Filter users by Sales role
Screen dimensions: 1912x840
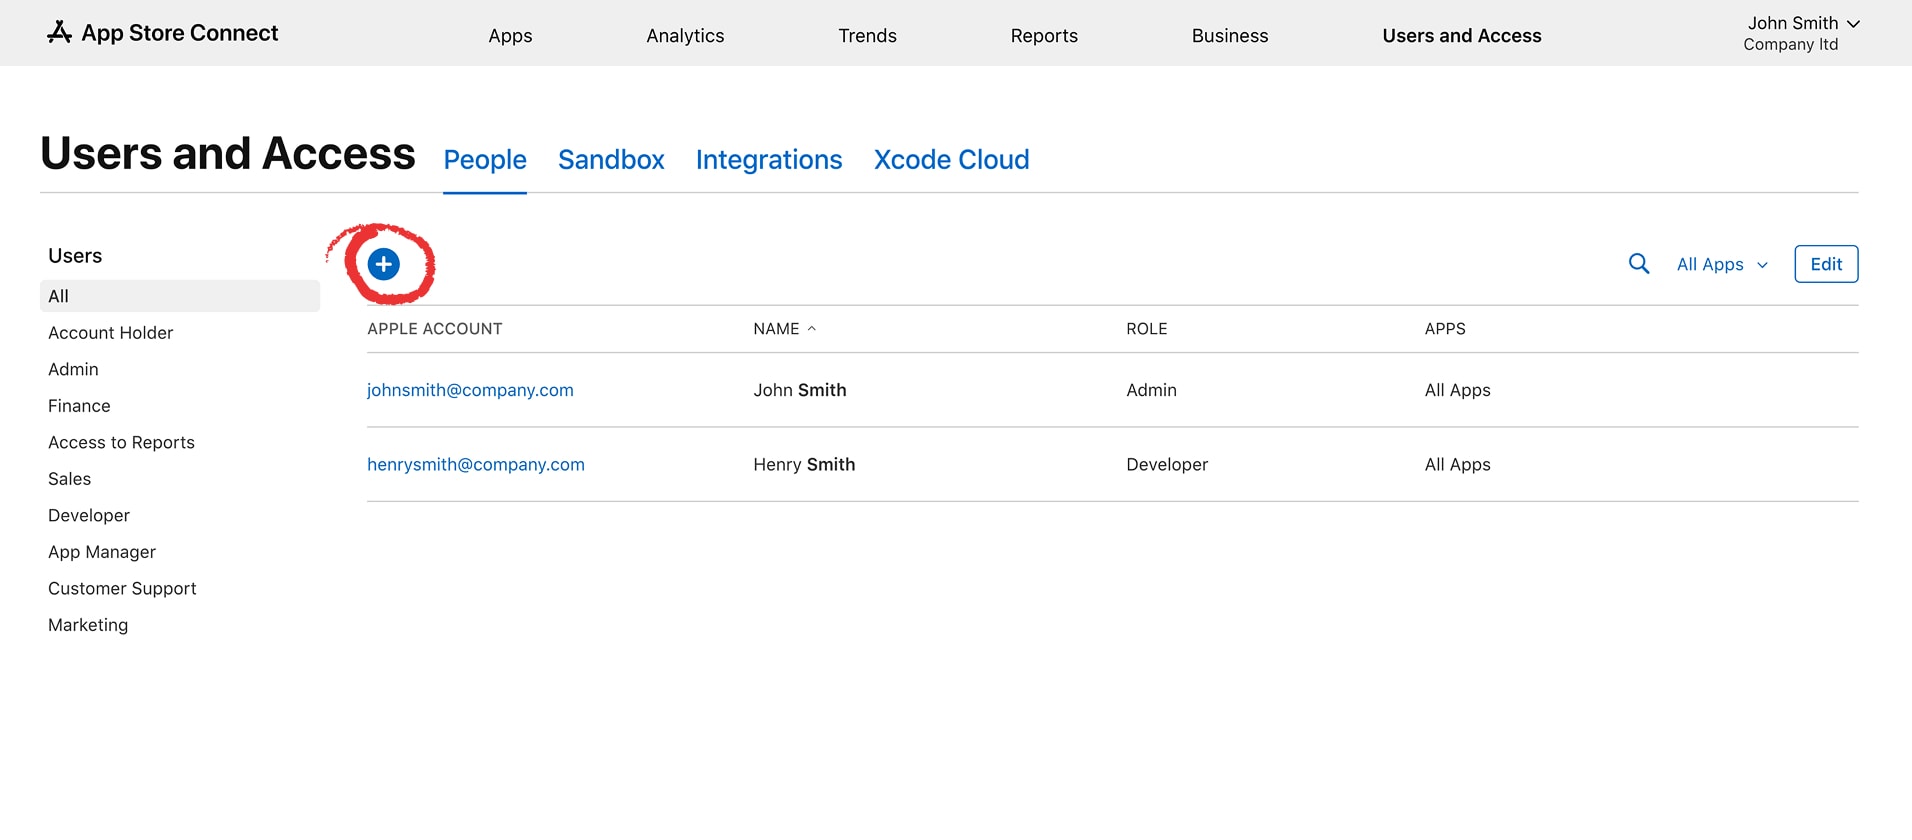[x=69, y=479]
